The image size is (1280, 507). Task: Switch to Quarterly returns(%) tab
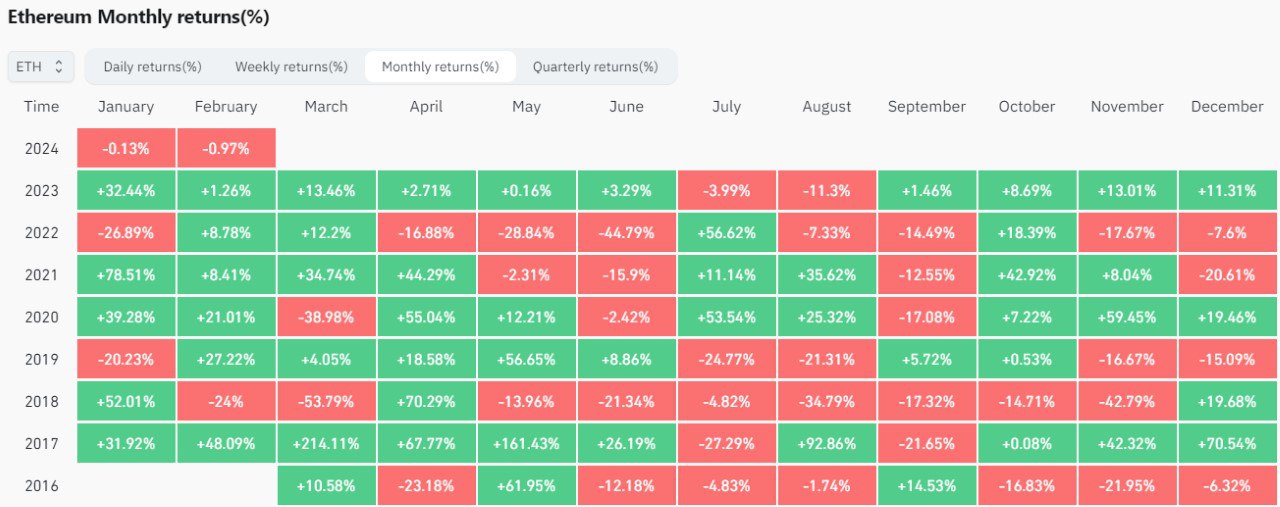pyautogui.click(x=595, y=67)
